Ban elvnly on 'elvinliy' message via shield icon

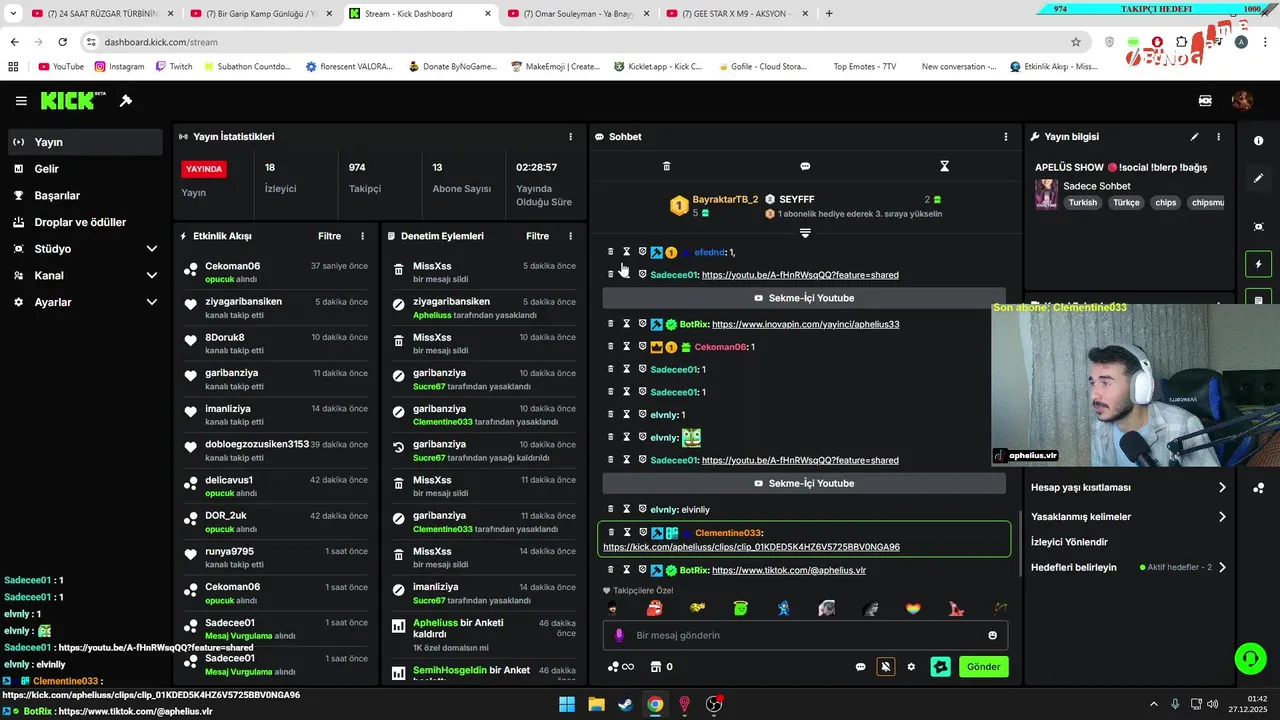coord(642,509)
